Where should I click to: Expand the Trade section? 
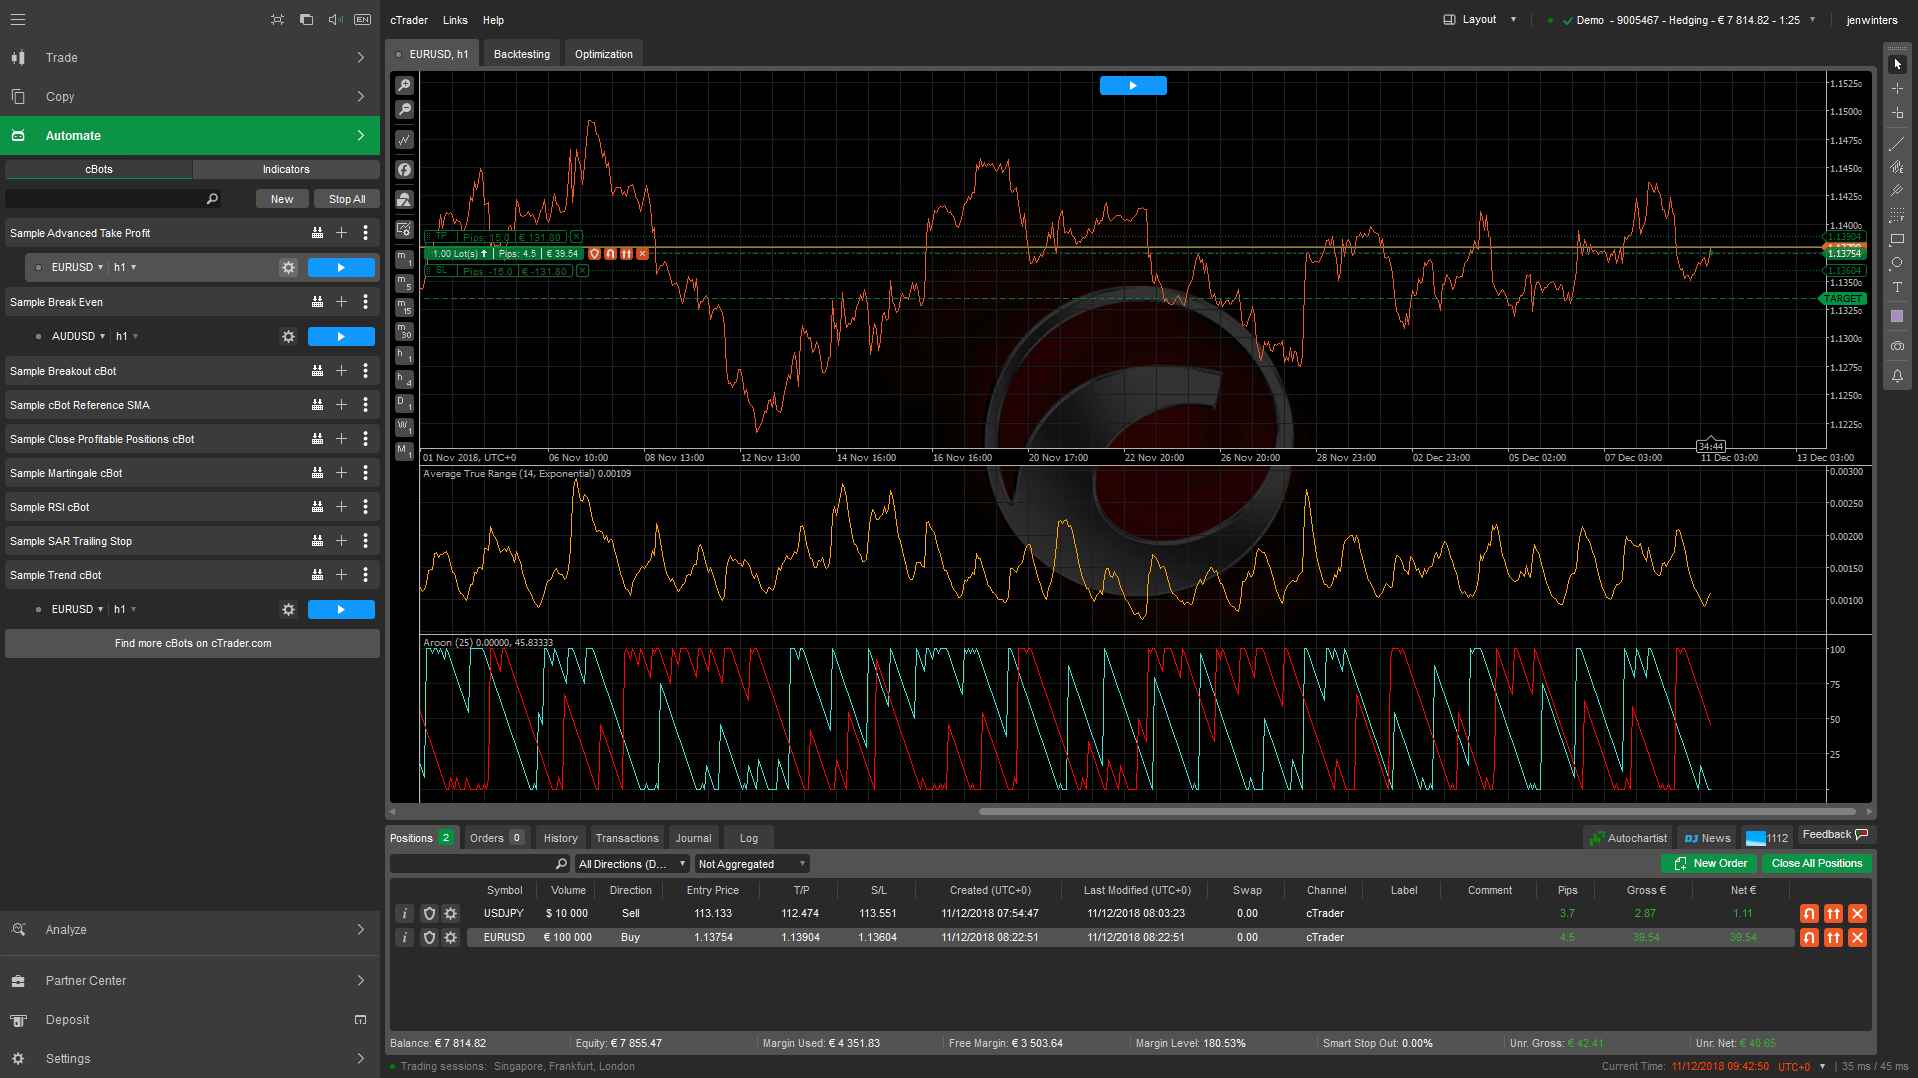[x=190, y=58]
